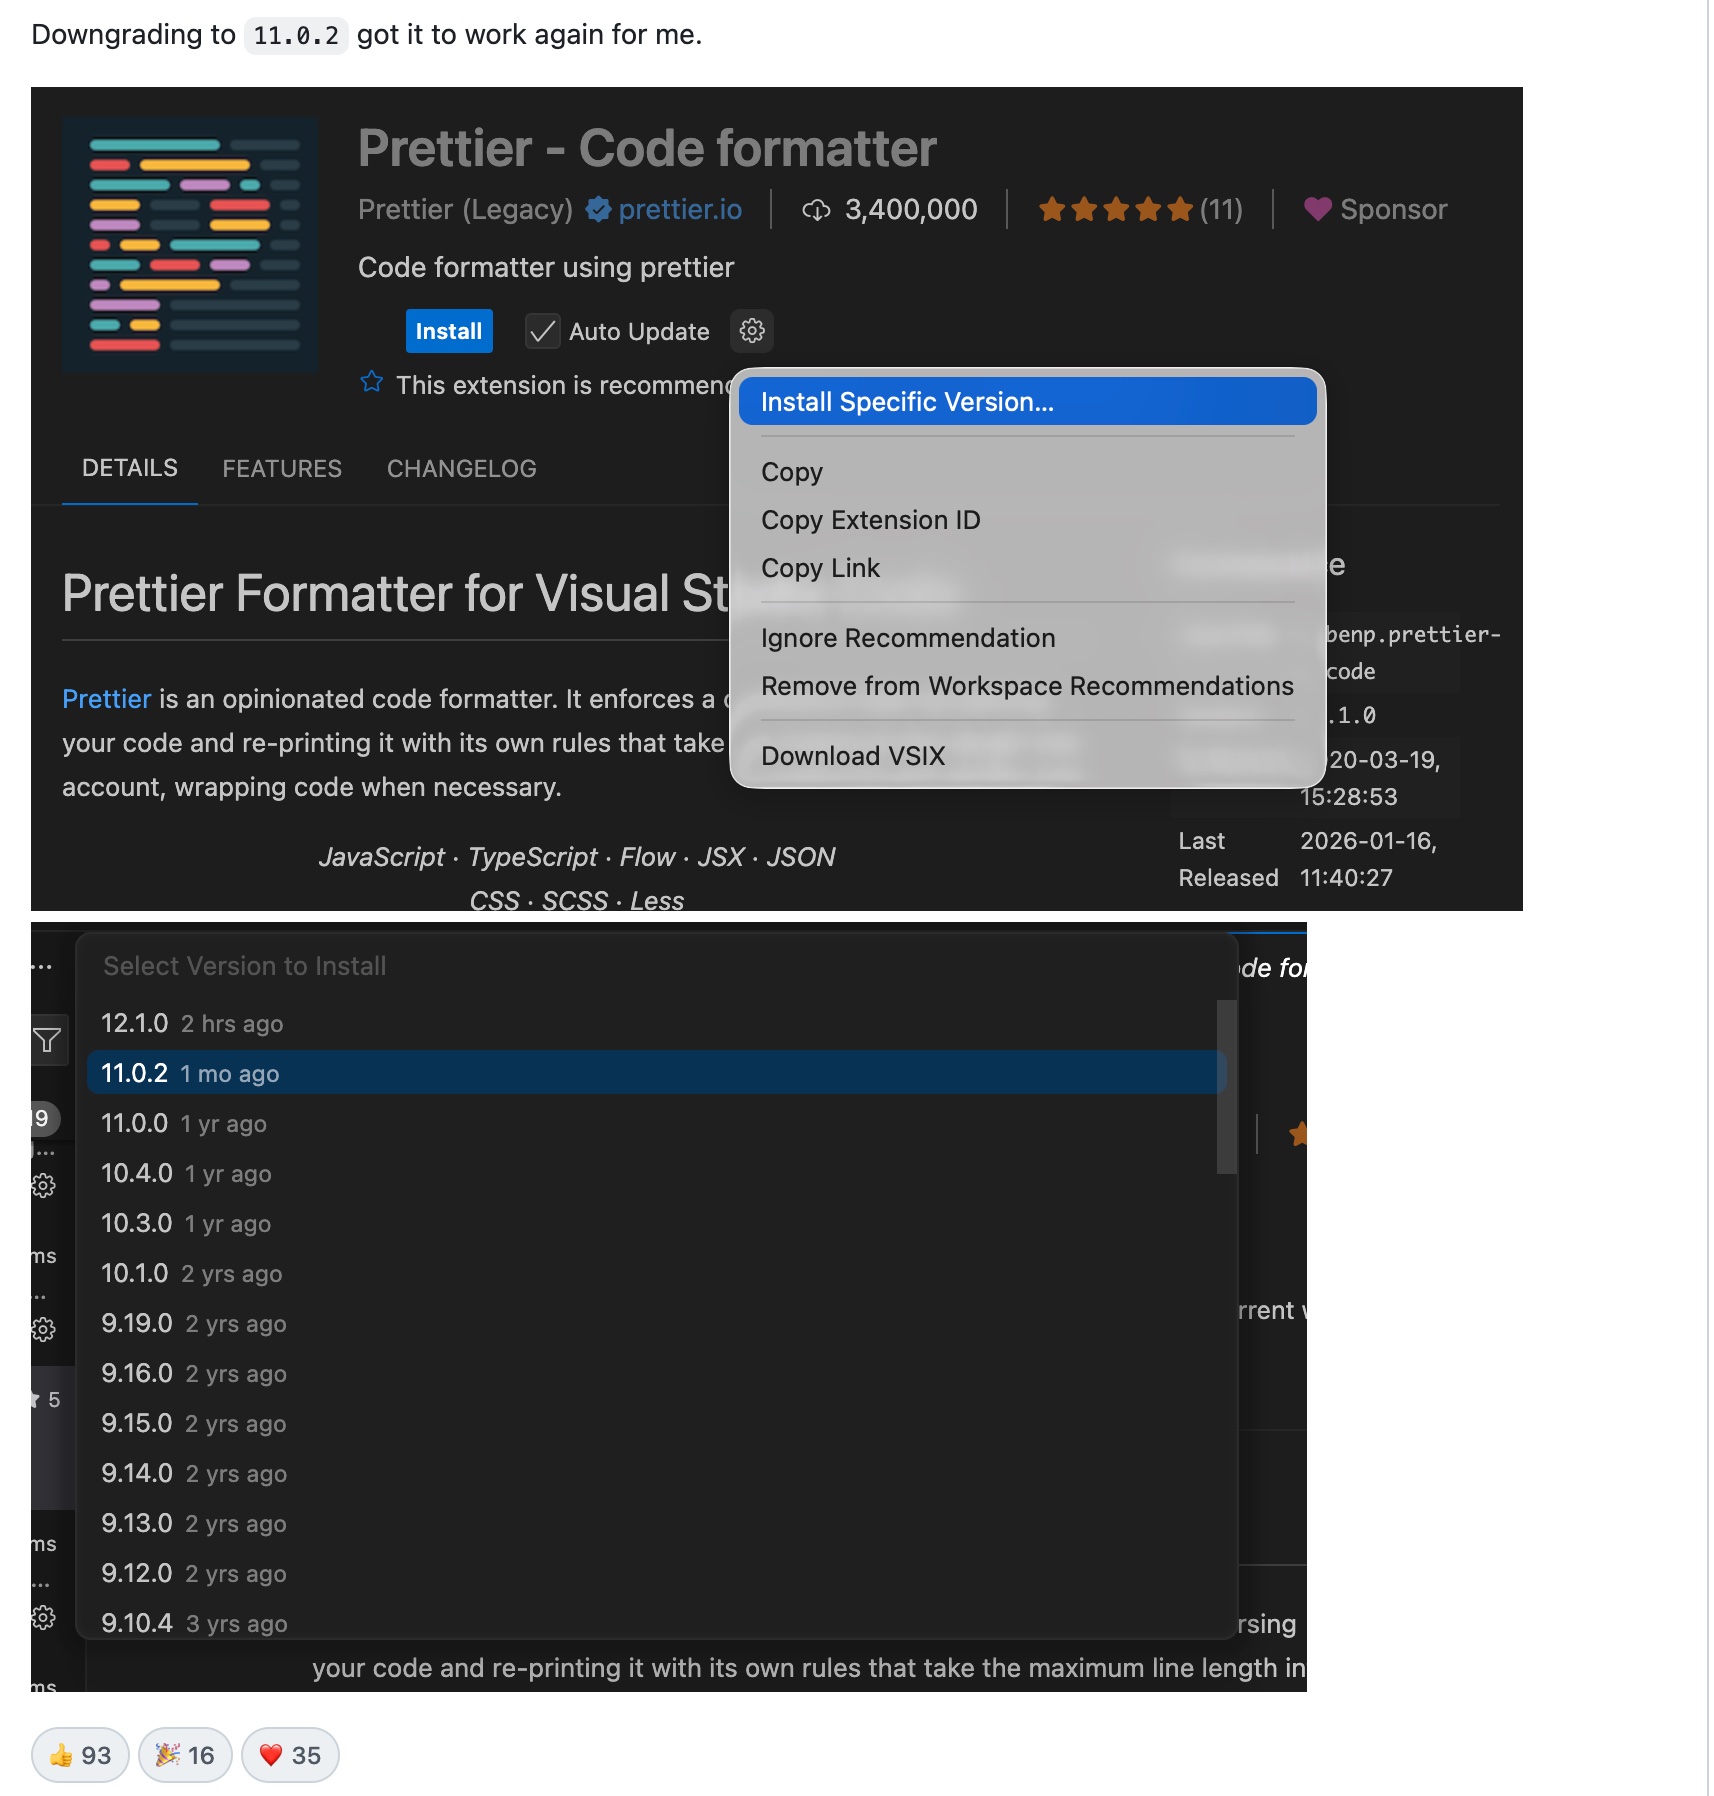Click the blue Install button
1714x1796 pixels.
coord(448,330)
